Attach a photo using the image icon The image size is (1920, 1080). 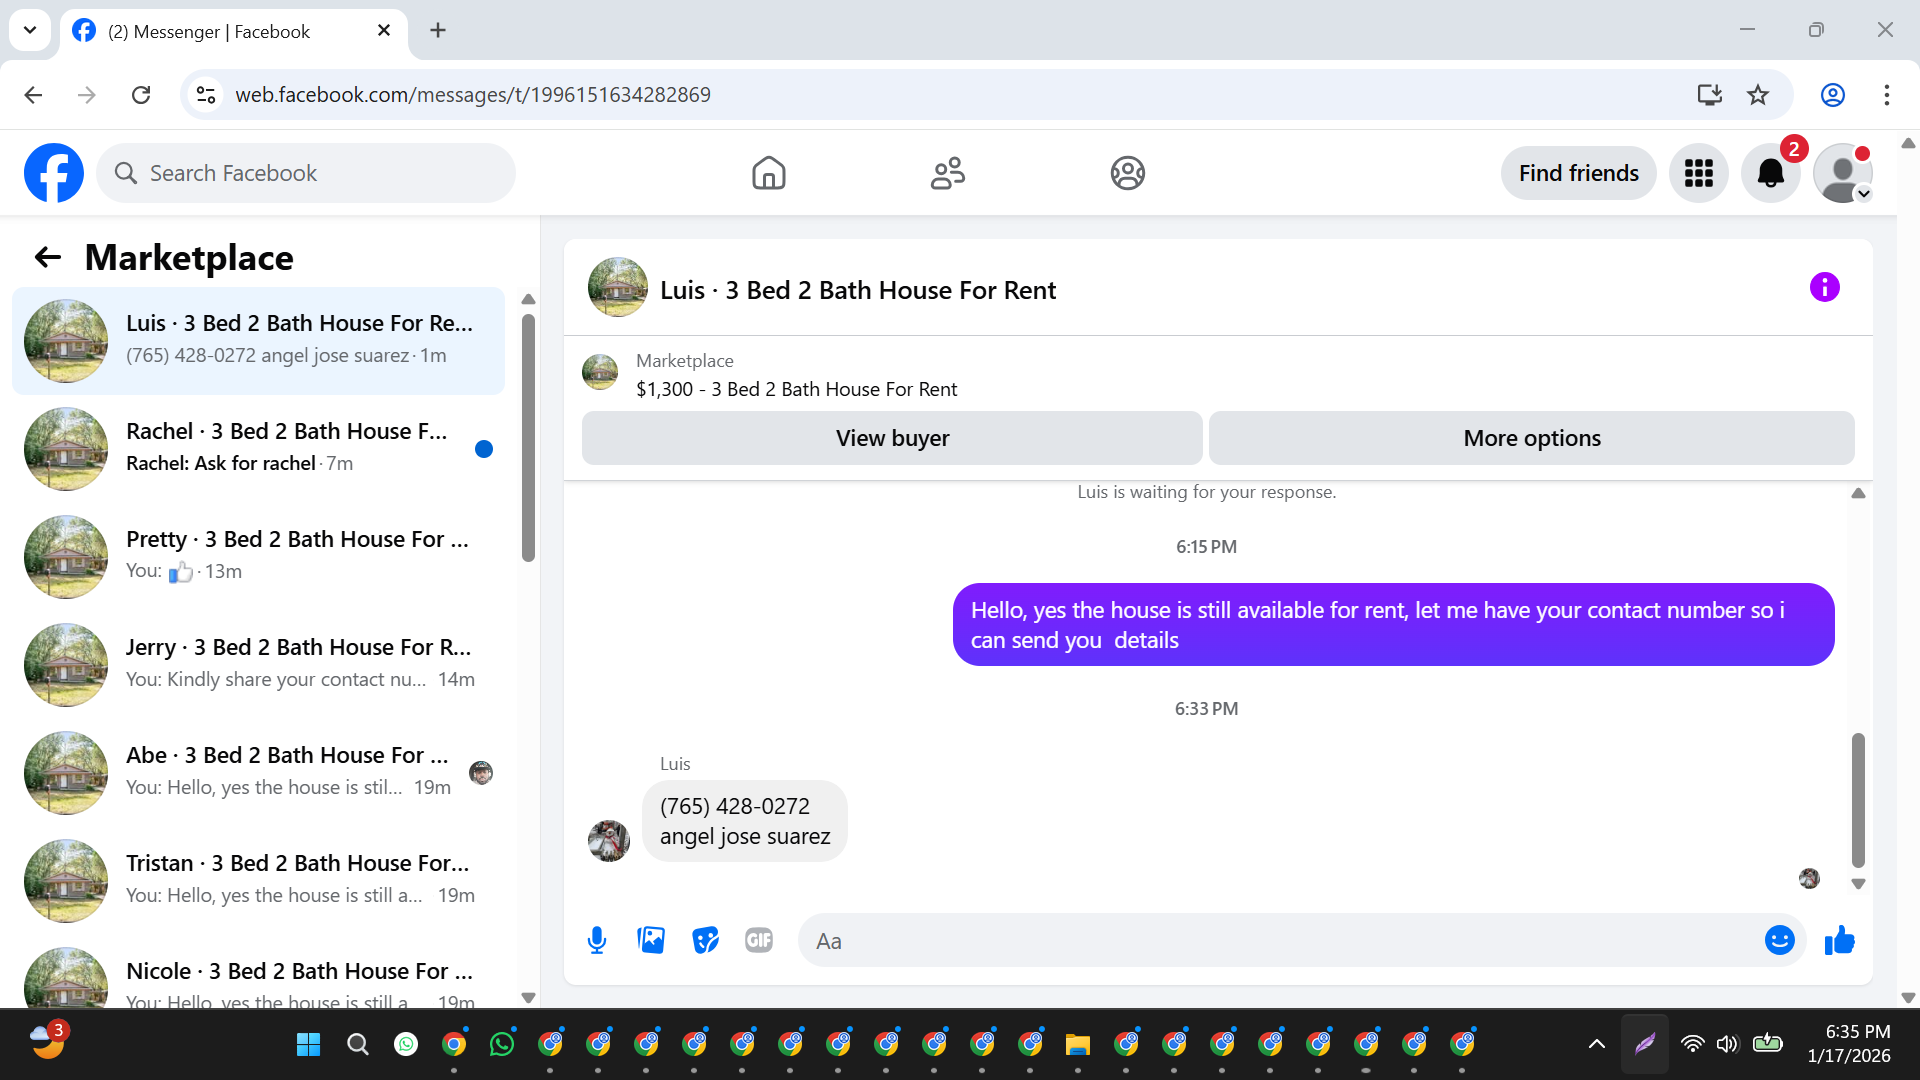pos(651,941)
